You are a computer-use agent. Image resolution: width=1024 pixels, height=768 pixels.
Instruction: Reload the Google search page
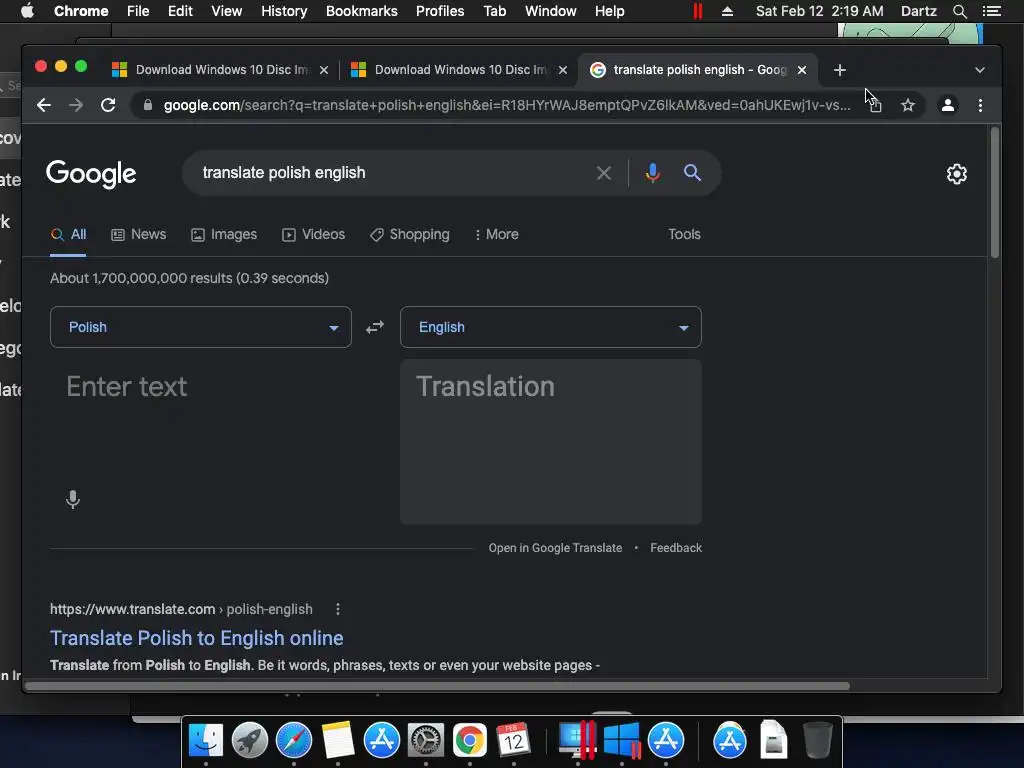pos(108,105)
